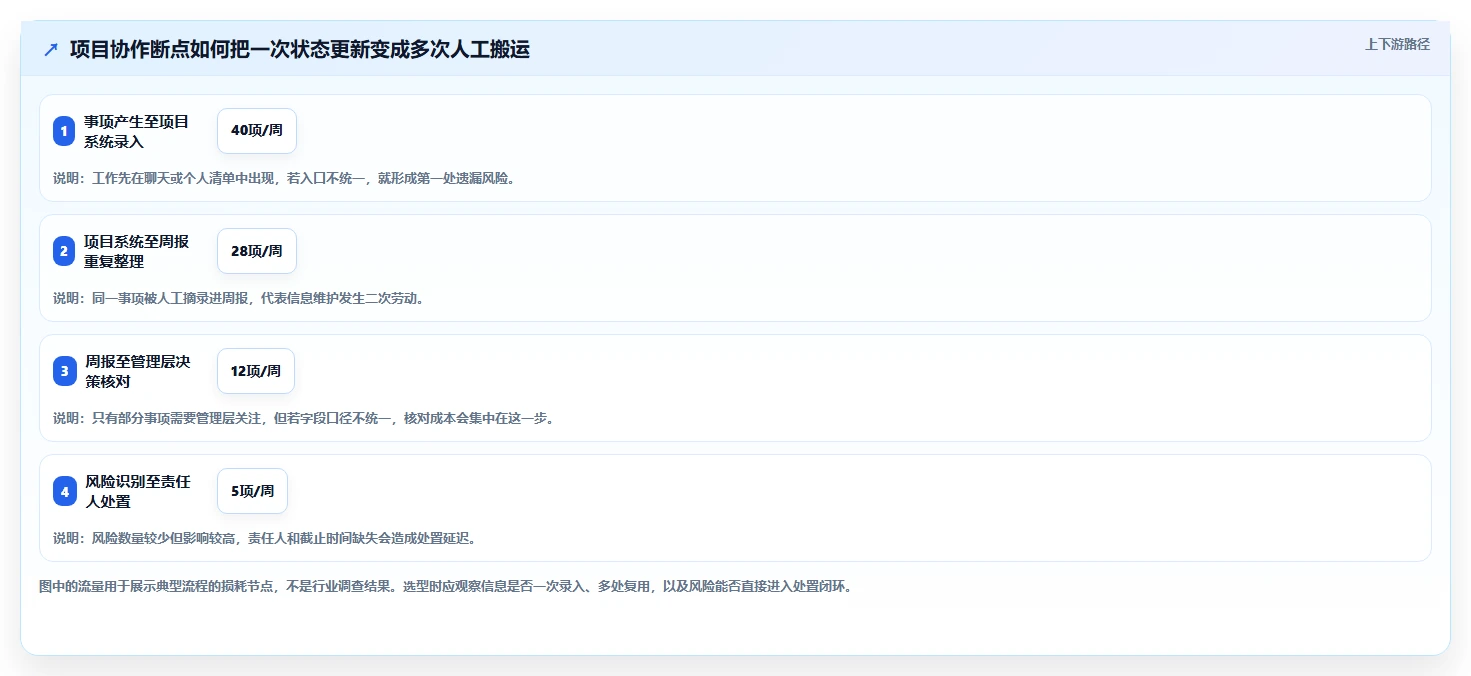The image size is (1471, 676).
Task: Click the note starting 说明：风险数量较少但影响较高
Action: tap(264, 538)
